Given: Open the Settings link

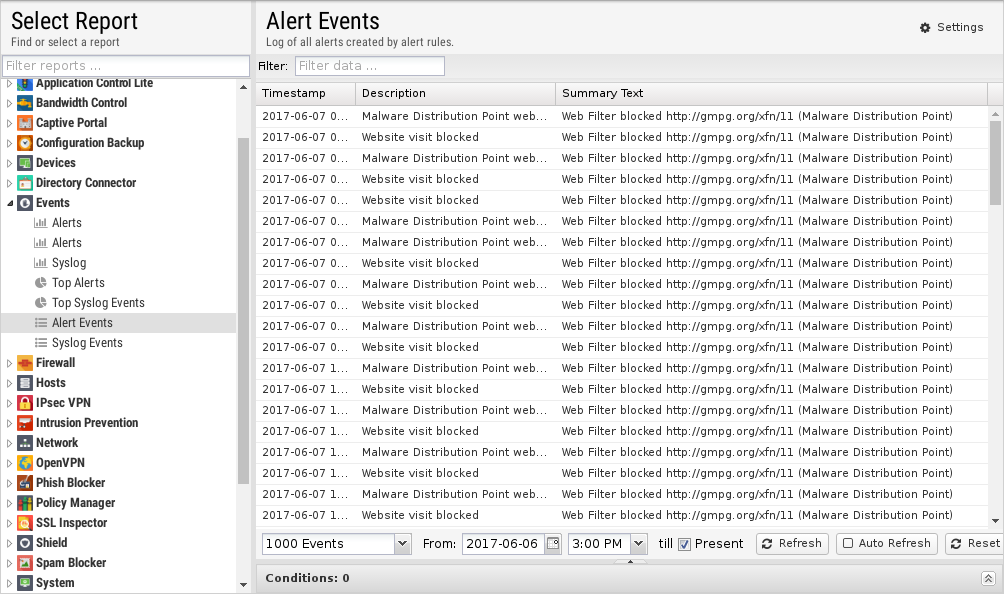Looking at the screenshot, I should 951,27.
